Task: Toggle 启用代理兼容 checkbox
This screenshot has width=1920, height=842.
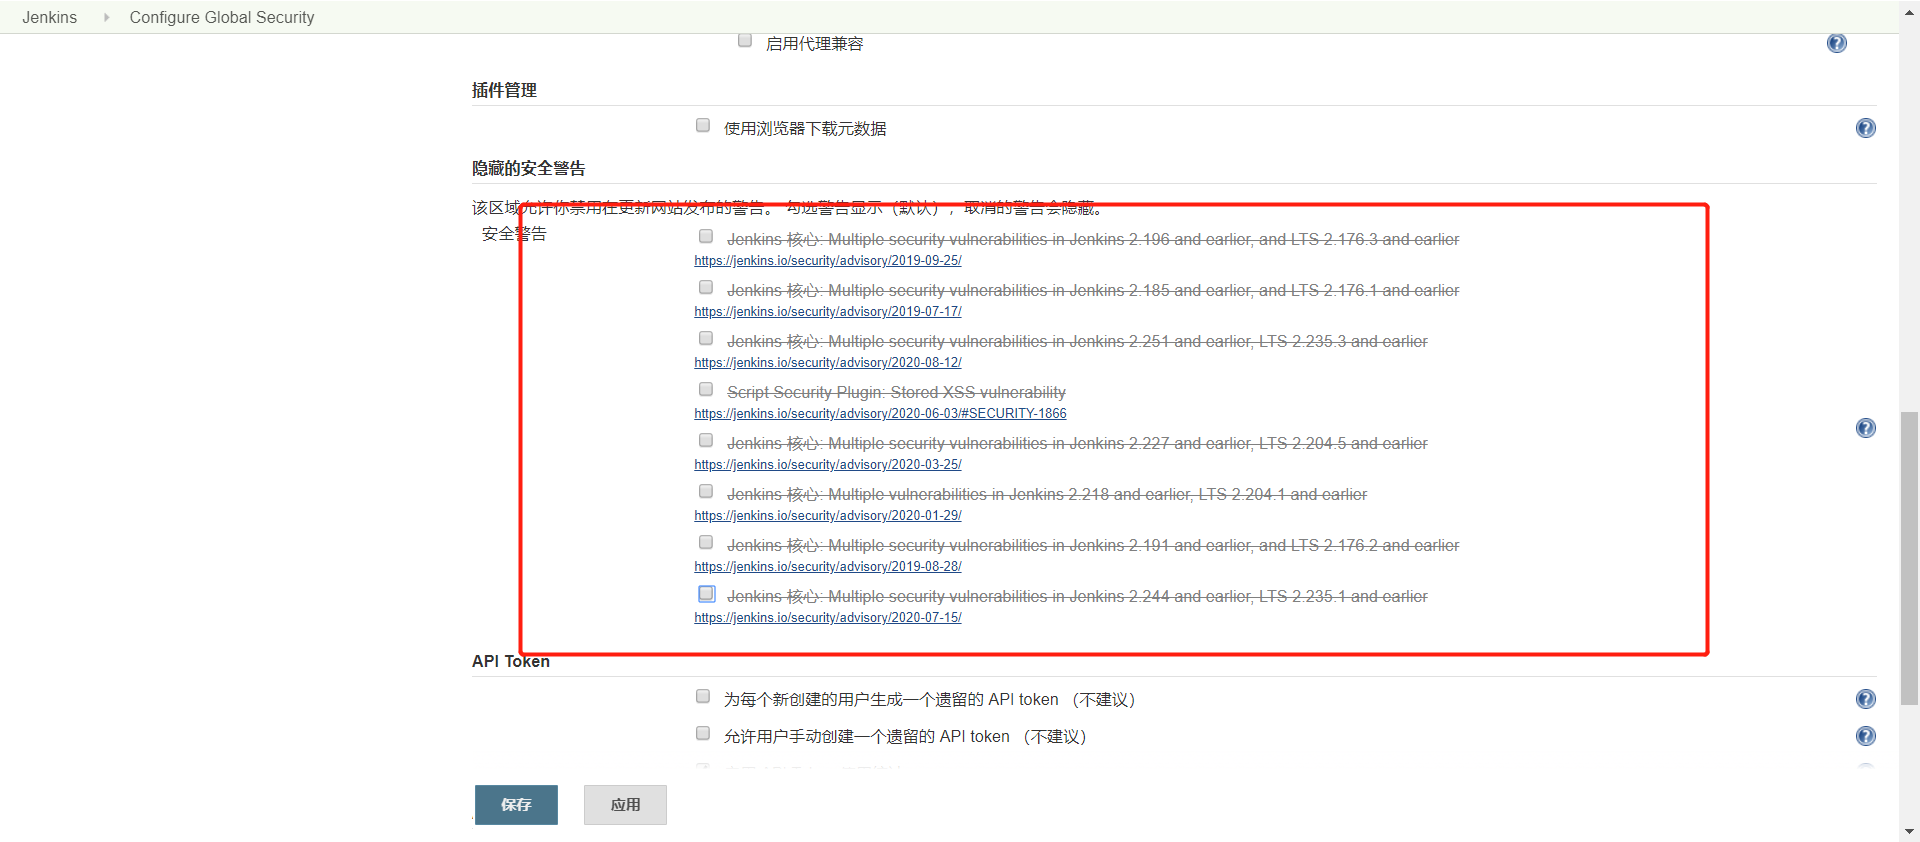Action: 745,41
